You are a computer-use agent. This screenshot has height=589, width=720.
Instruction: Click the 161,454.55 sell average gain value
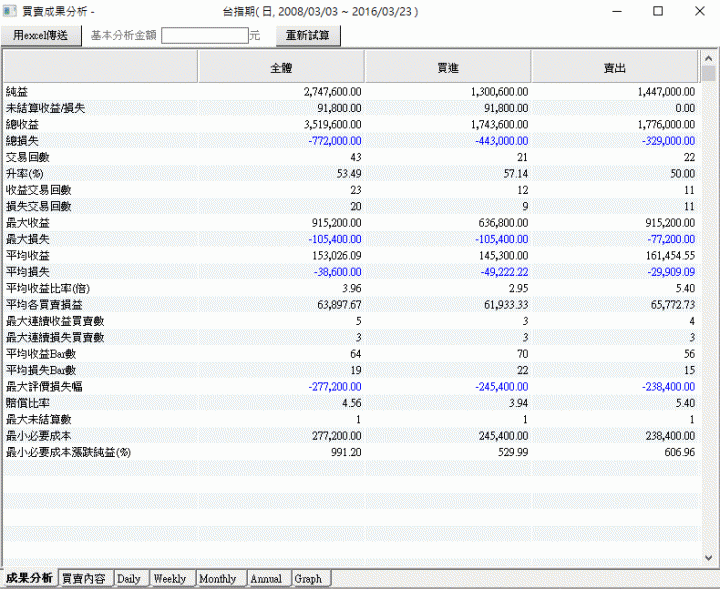pyautogui.click(x=670, y=256)
